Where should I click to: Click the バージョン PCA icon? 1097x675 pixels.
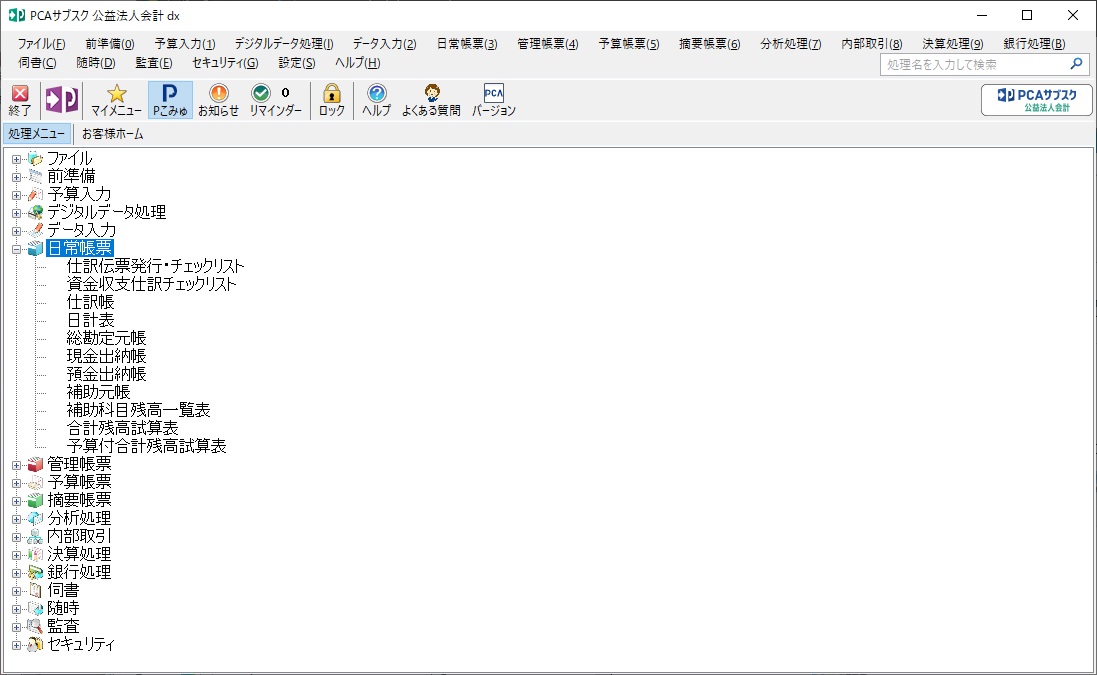(493, 100)
